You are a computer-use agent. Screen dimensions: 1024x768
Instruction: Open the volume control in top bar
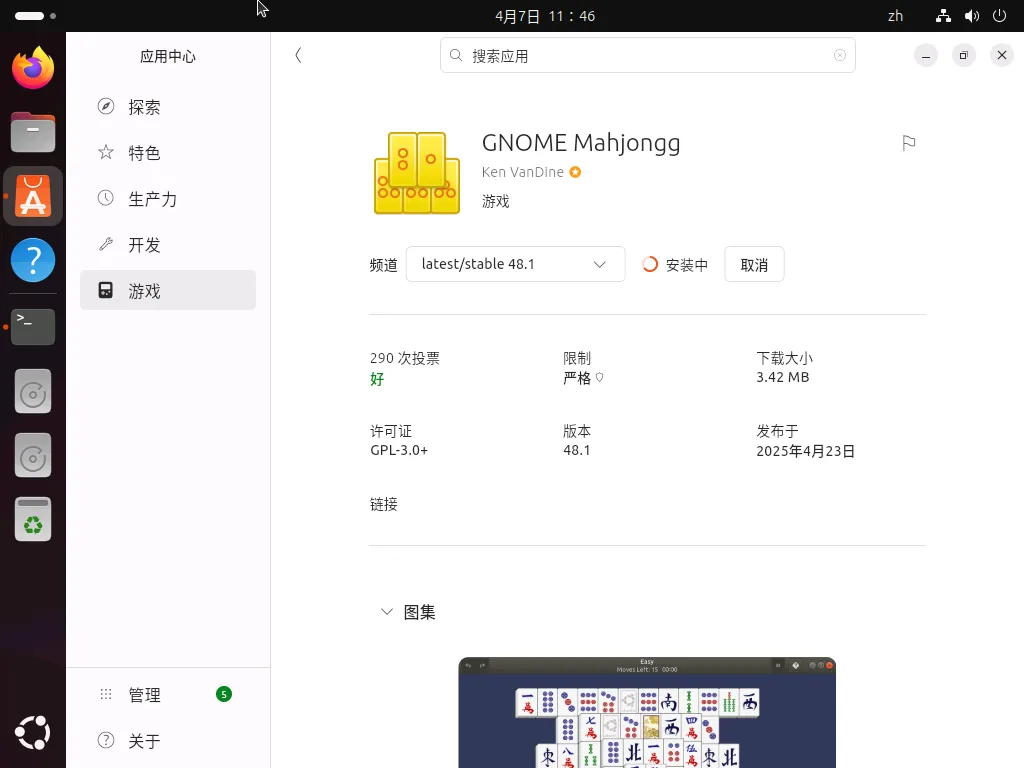click(x=972, y=16)
